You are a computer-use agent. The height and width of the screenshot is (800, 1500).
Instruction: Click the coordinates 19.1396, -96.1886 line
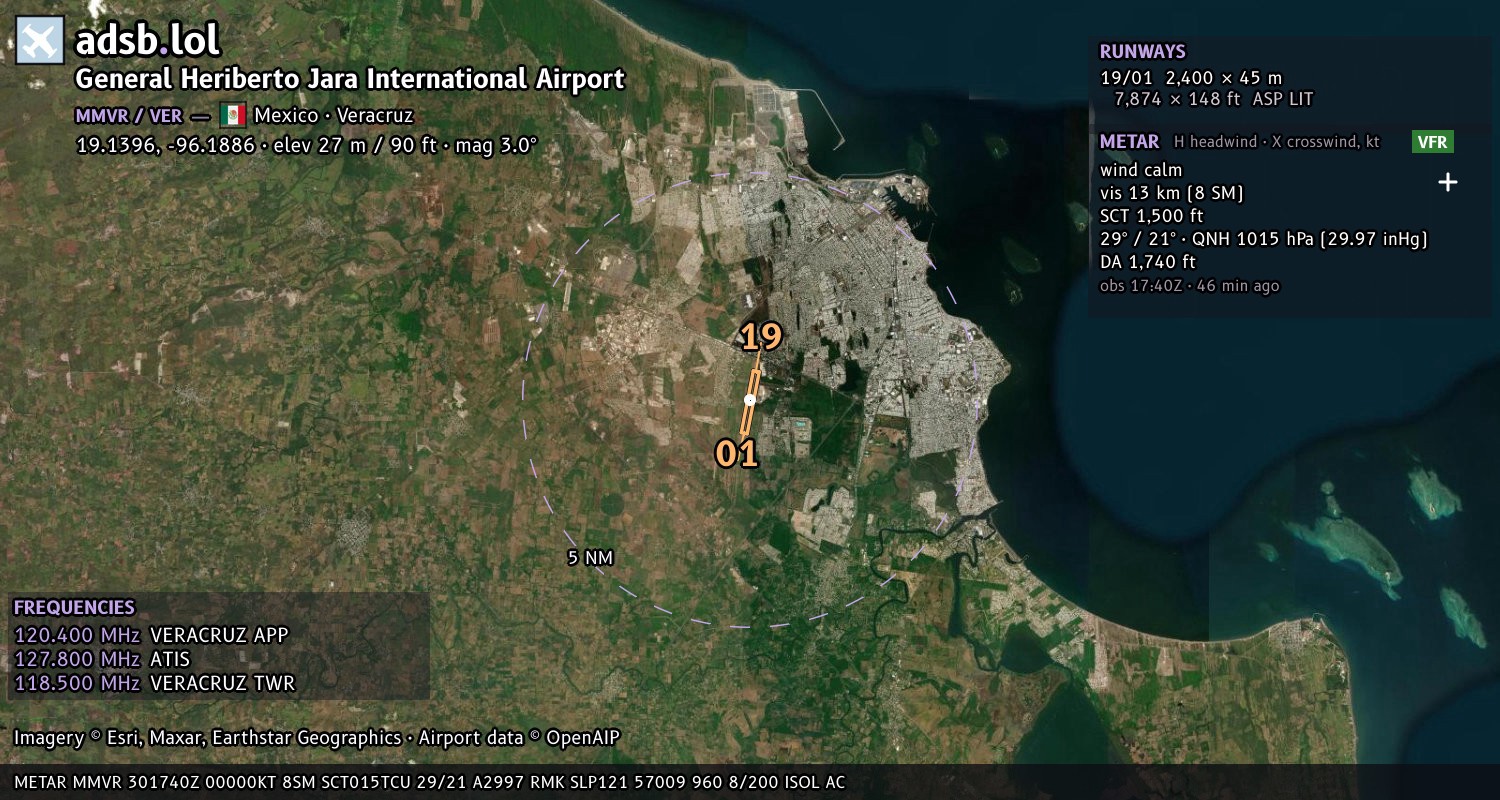tap(307, 145)
